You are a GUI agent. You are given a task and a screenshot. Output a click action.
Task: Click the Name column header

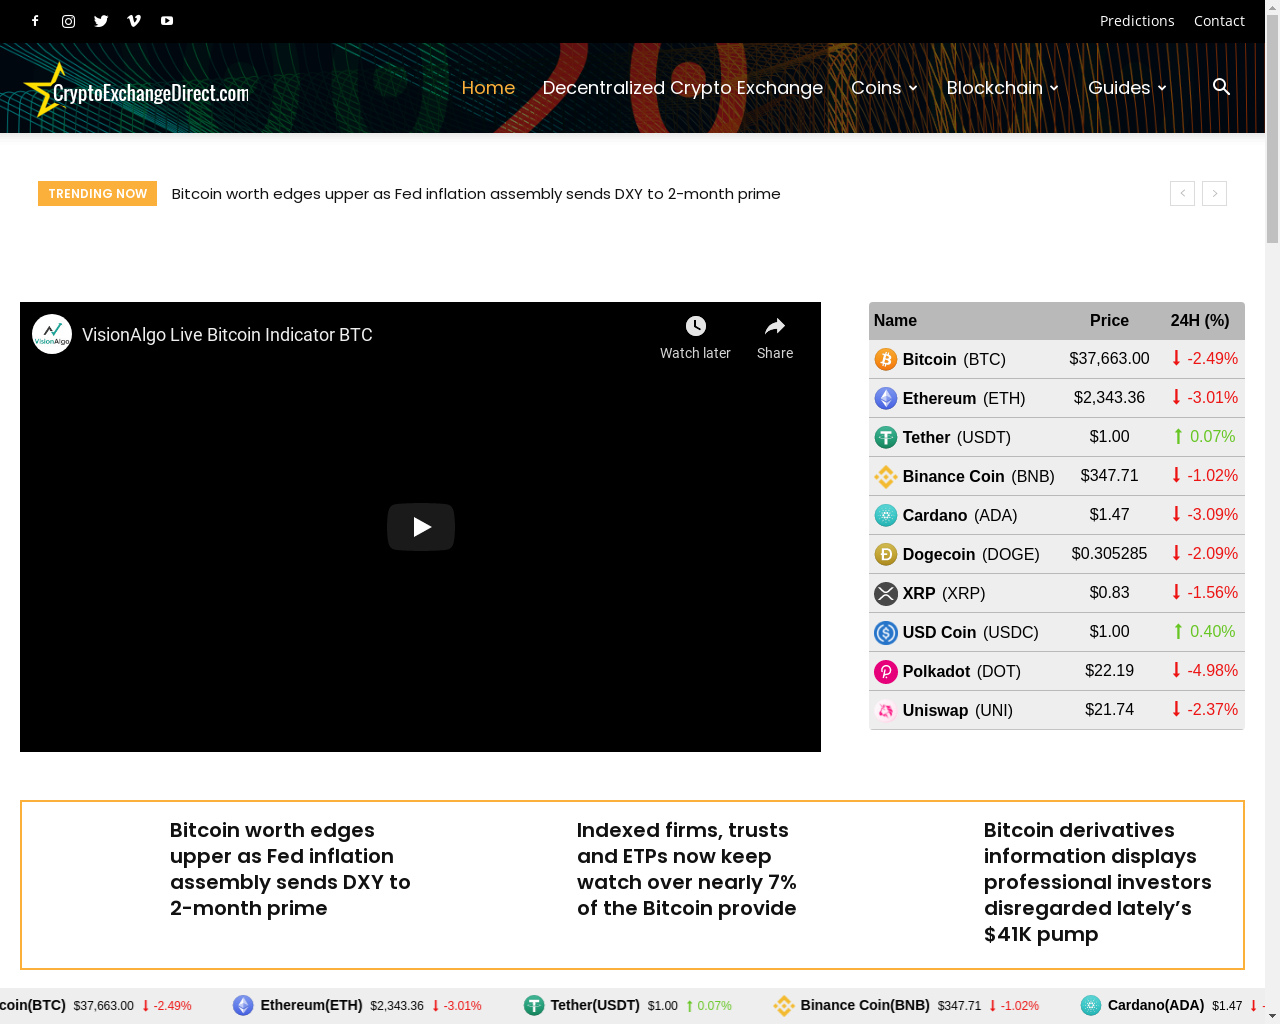tap(895, 321)
